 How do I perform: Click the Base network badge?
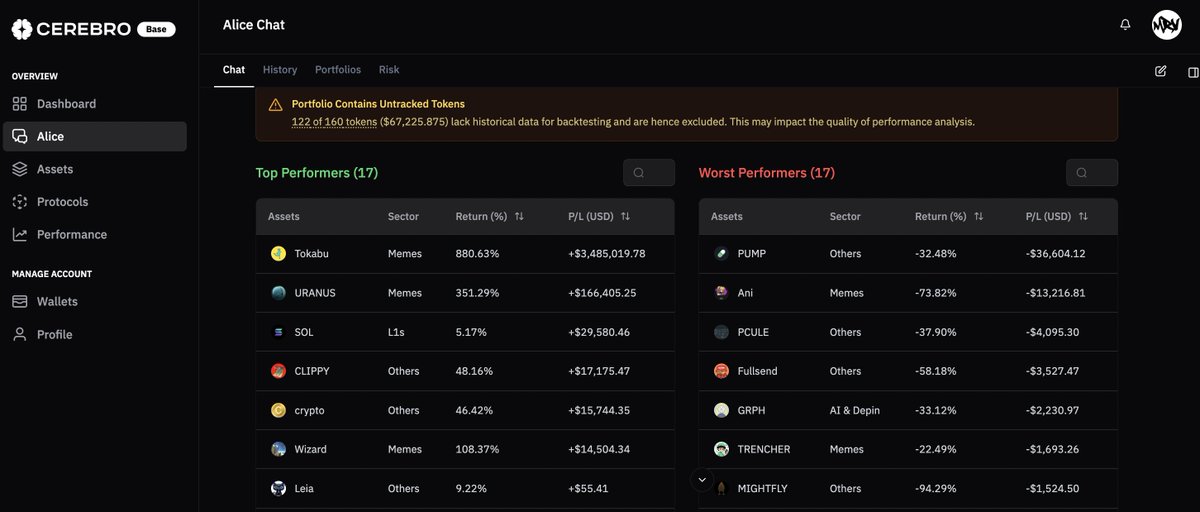pos(156,29)
